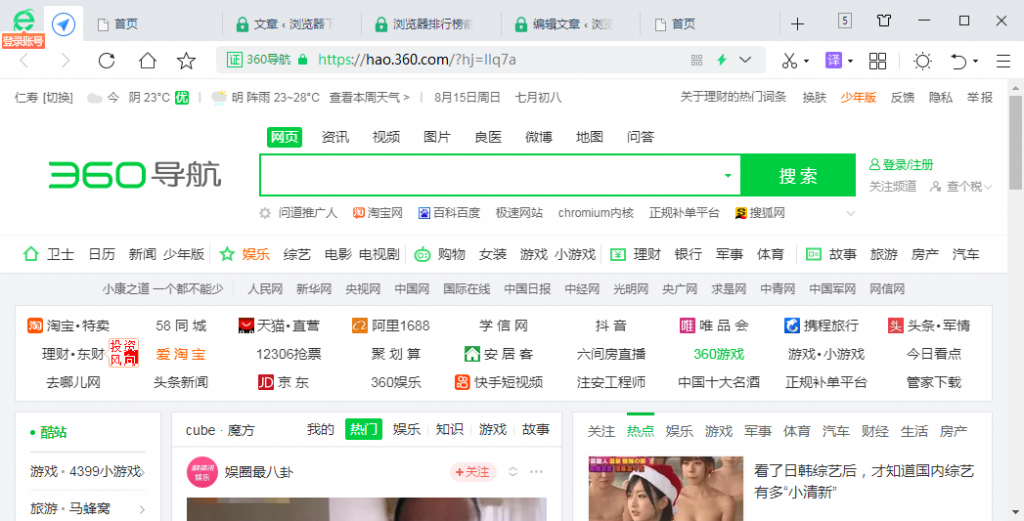This screenshot has width=1024, height=521.
Task: Click the purple translate icon
Action: (x=833, y=61)
